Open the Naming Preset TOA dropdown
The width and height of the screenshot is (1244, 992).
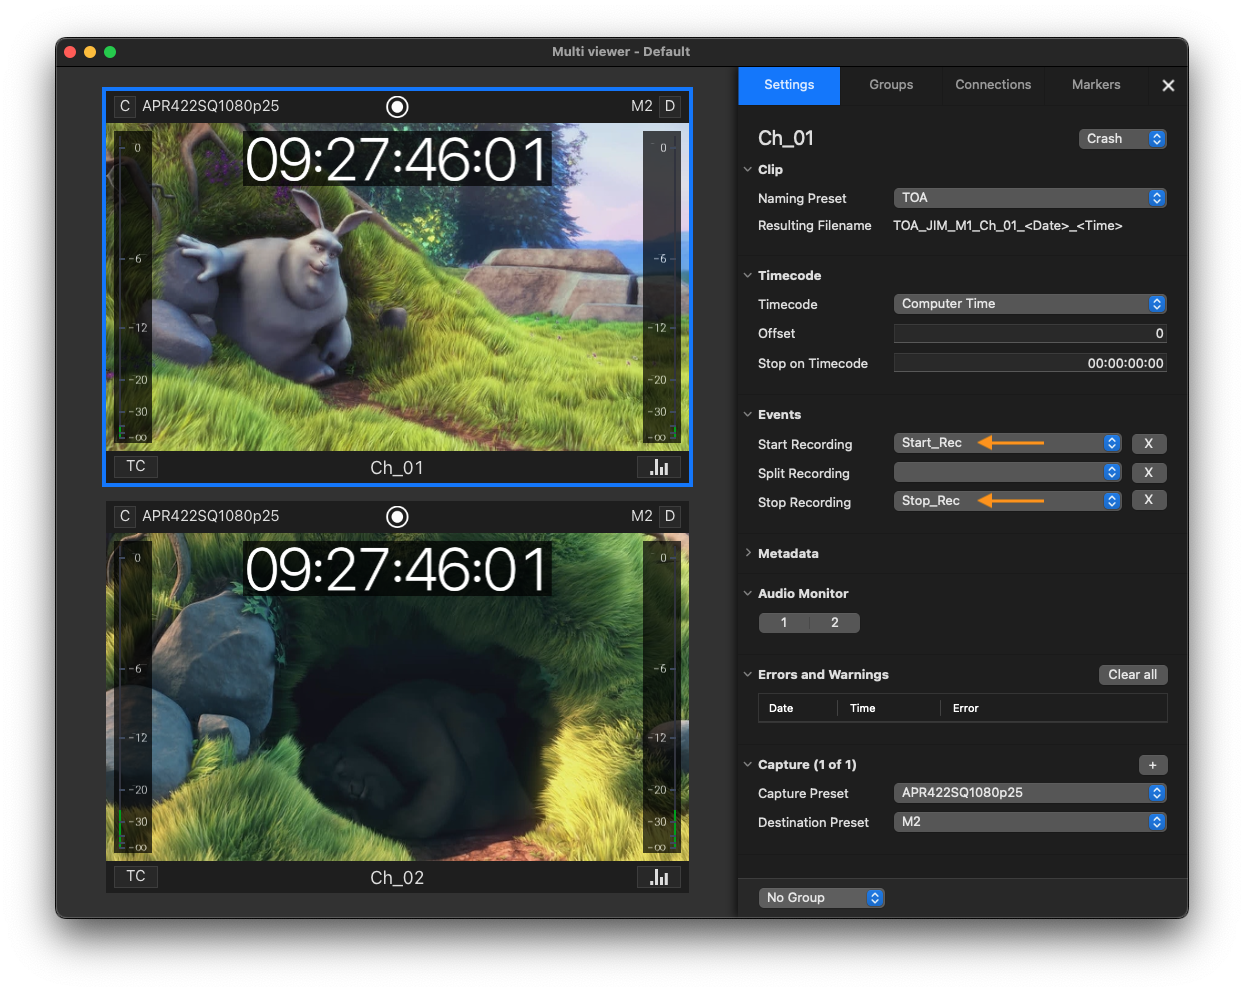(x=1030, y=198)
